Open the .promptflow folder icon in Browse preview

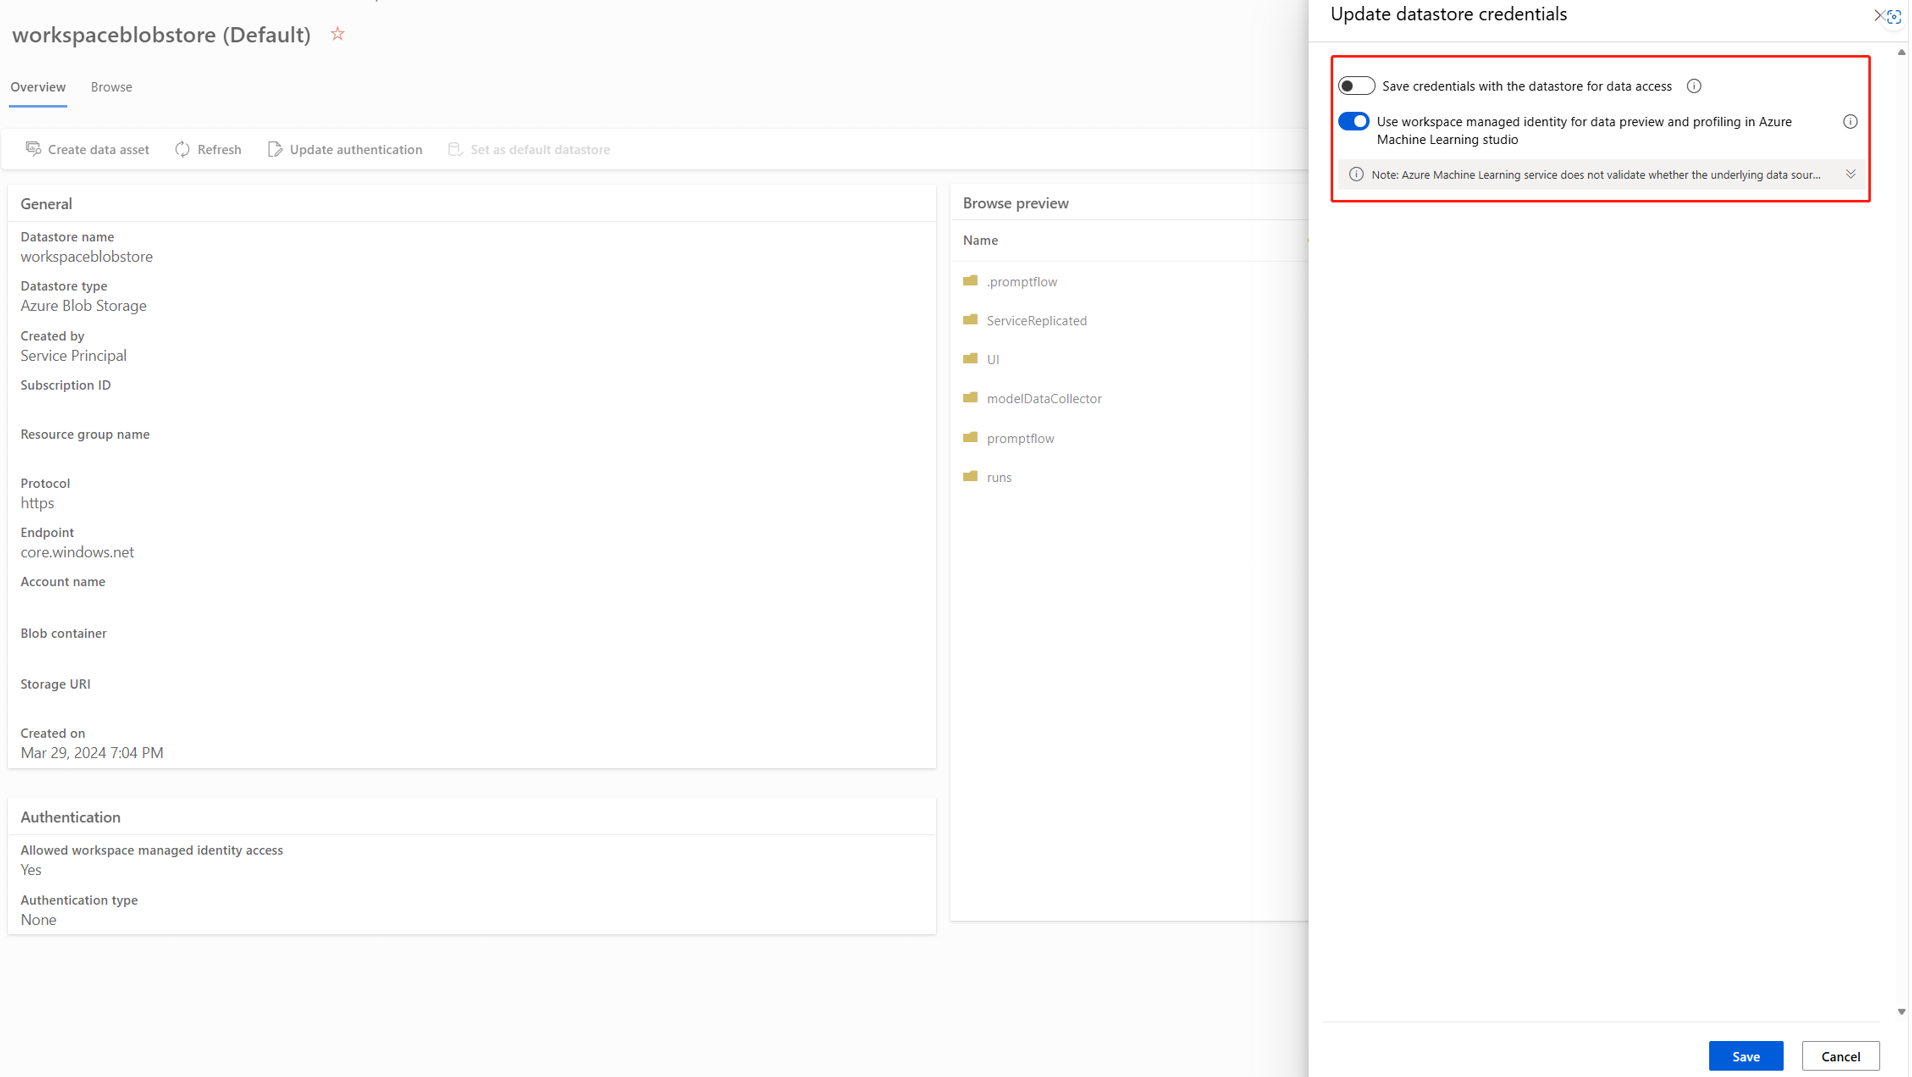coord(971,281)
